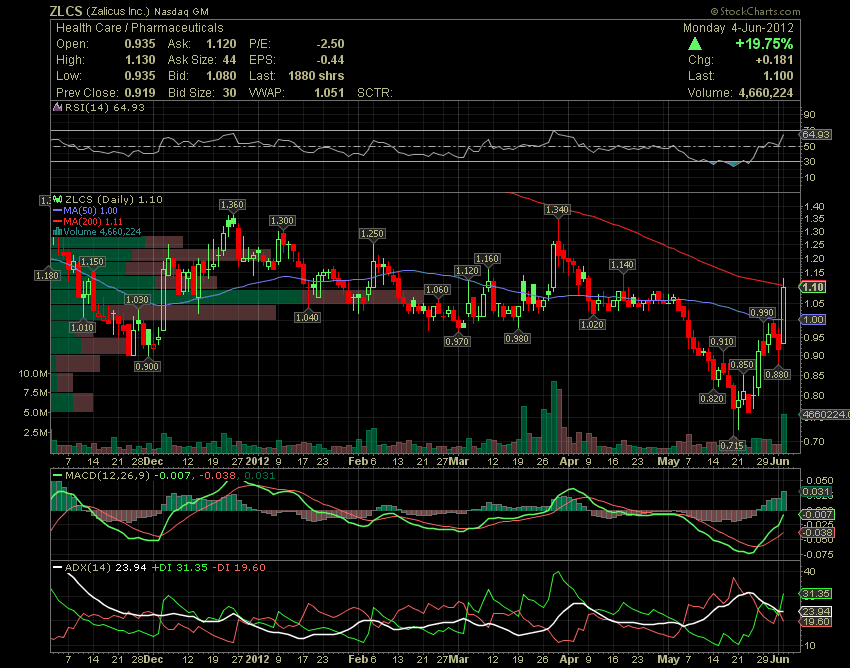This screenshot has height=668, width=850.
Task: Click the 1.140 price label on chart
Action: click(x=622, y=265)
